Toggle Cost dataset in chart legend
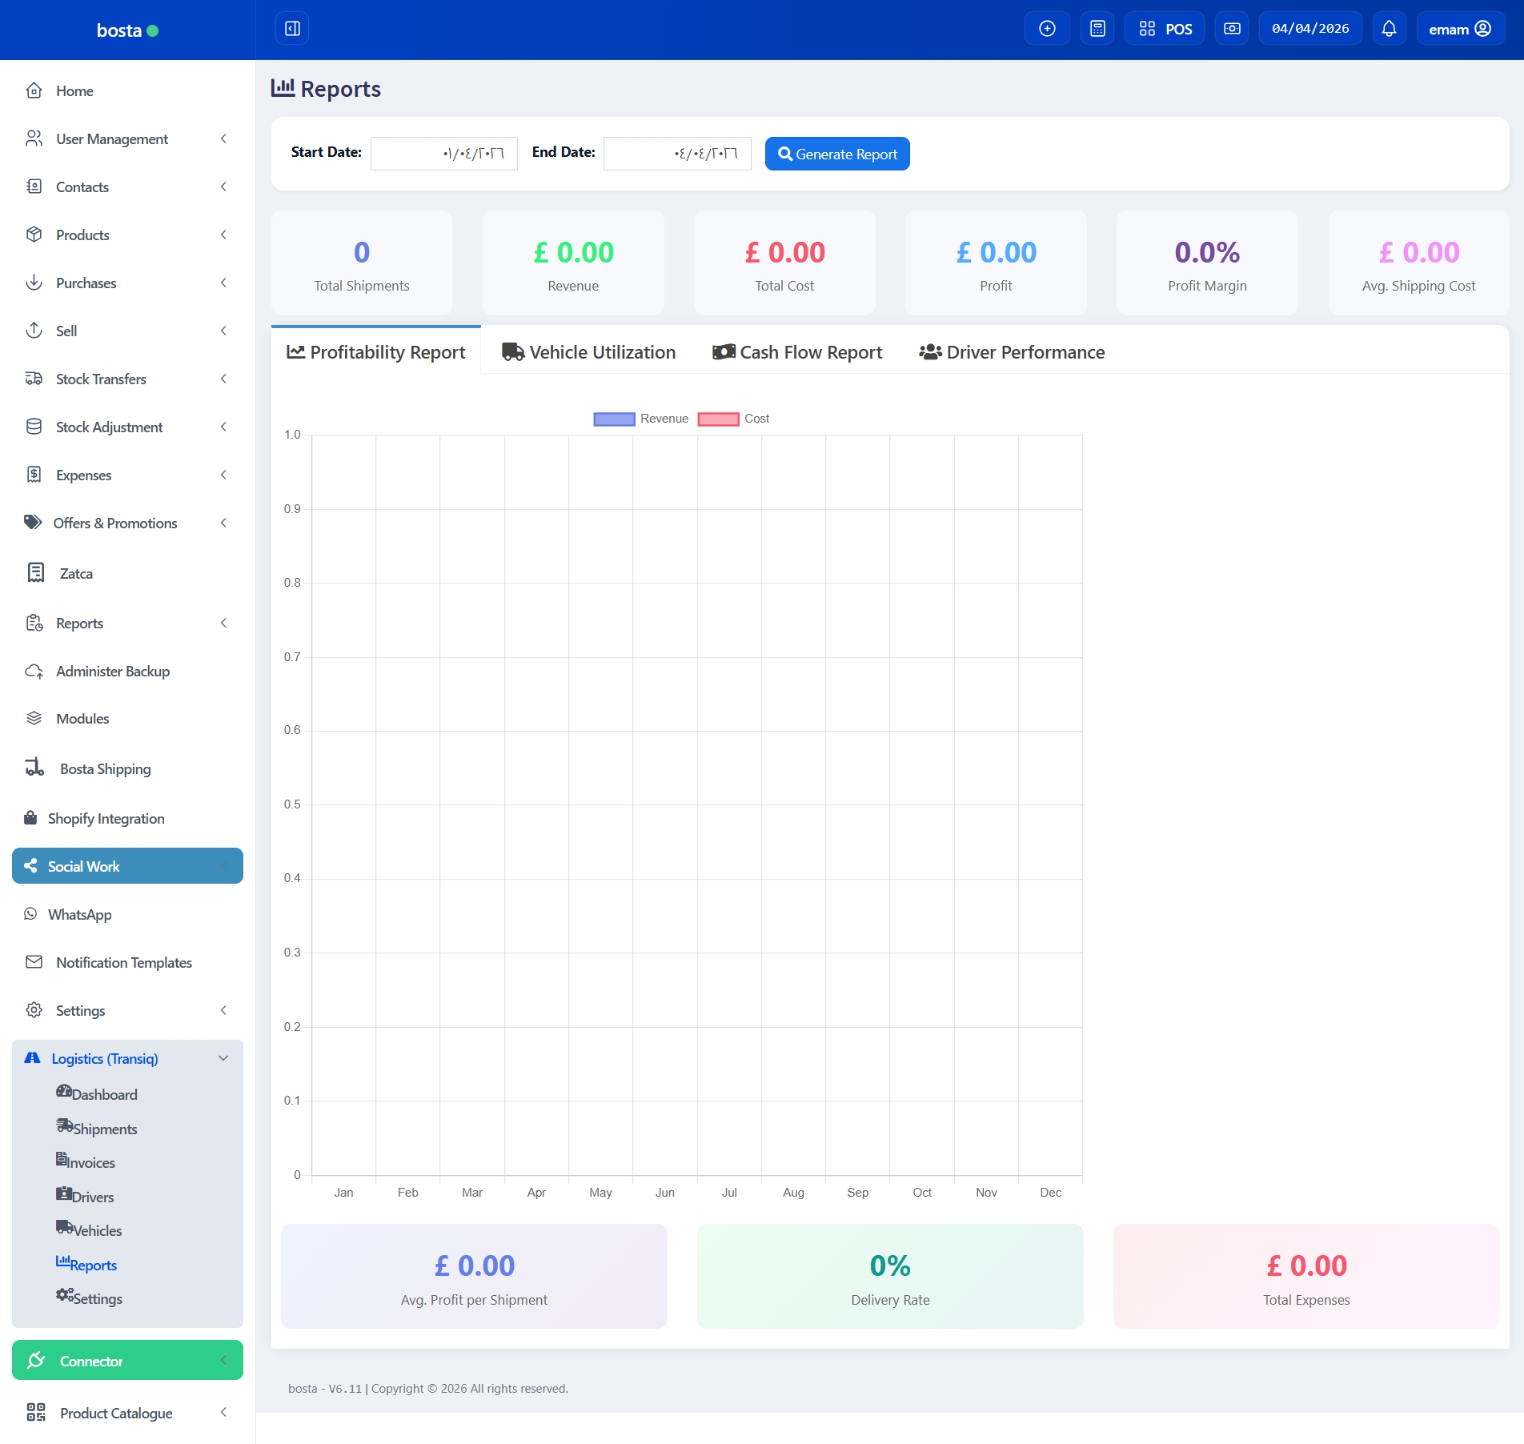 [734, 419]
